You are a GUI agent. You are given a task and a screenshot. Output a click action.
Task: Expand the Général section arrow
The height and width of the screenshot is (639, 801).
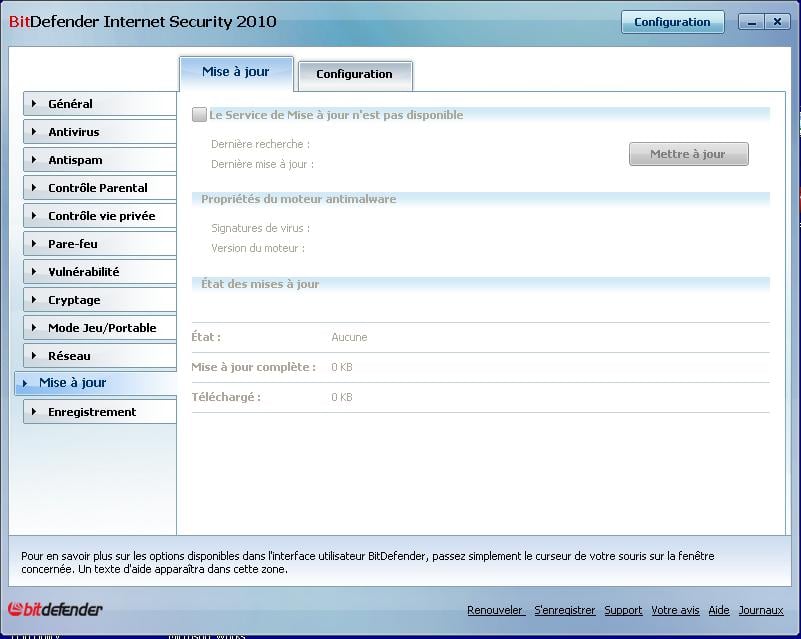coord(34,104)
